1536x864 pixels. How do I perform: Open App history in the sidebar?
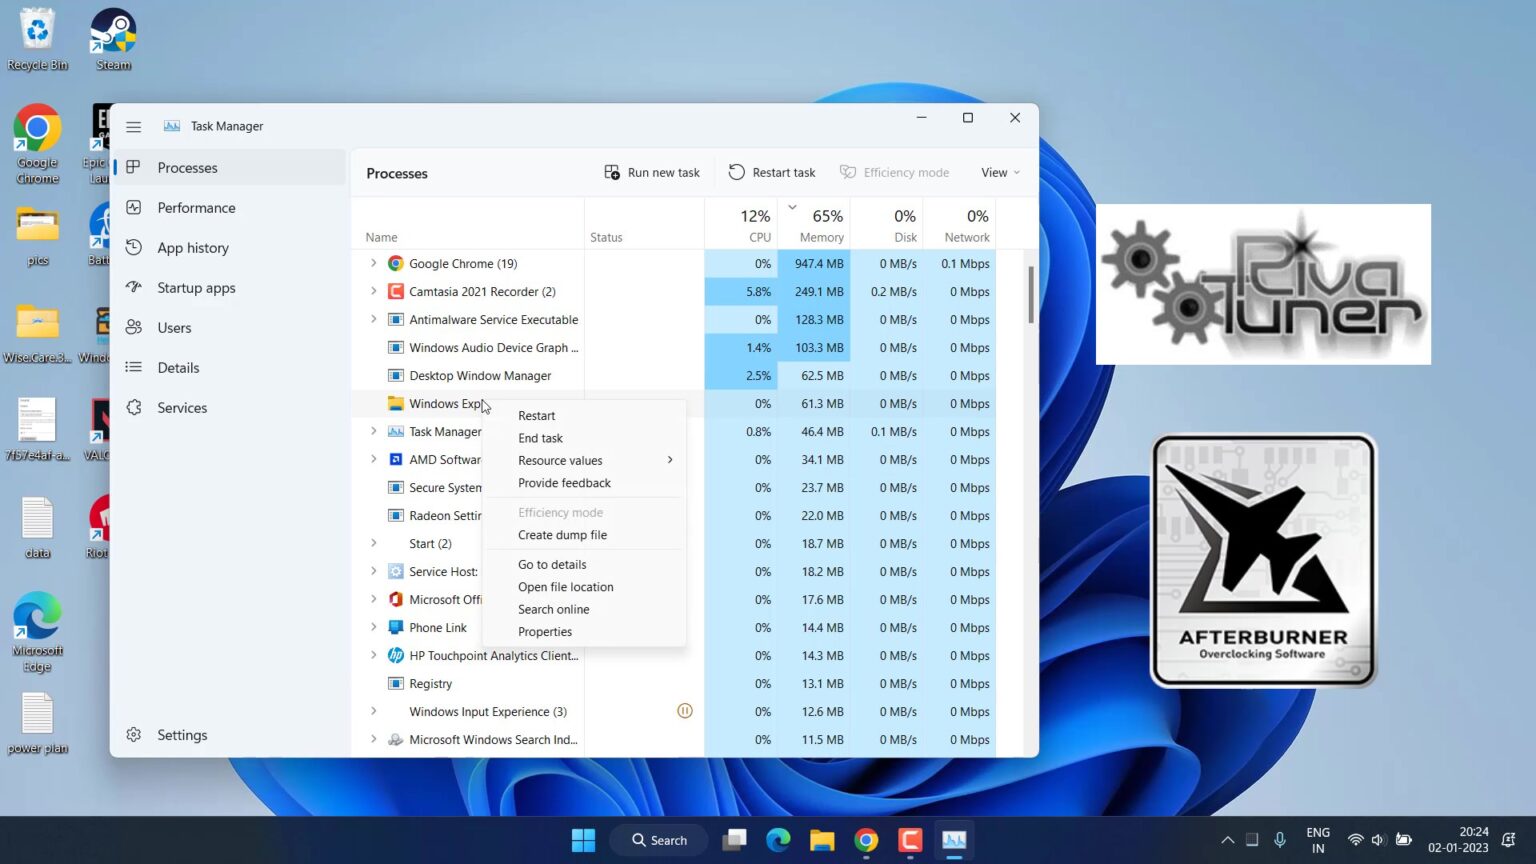[x=192, y=248]
